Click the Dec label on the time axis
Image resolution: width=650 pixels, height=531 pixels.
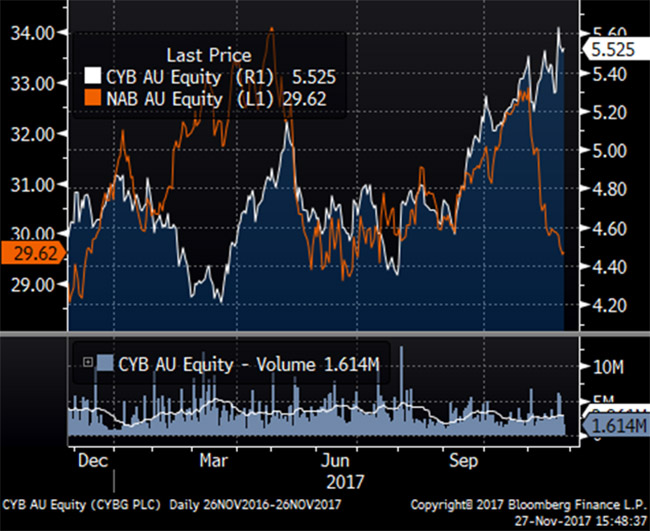pos(93,462)
